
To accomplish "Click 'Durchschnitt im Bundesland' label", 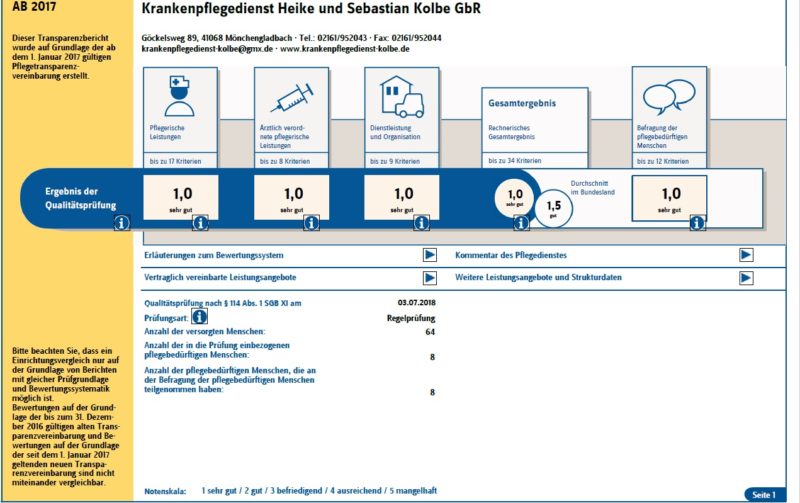I will tap(592, 188).
